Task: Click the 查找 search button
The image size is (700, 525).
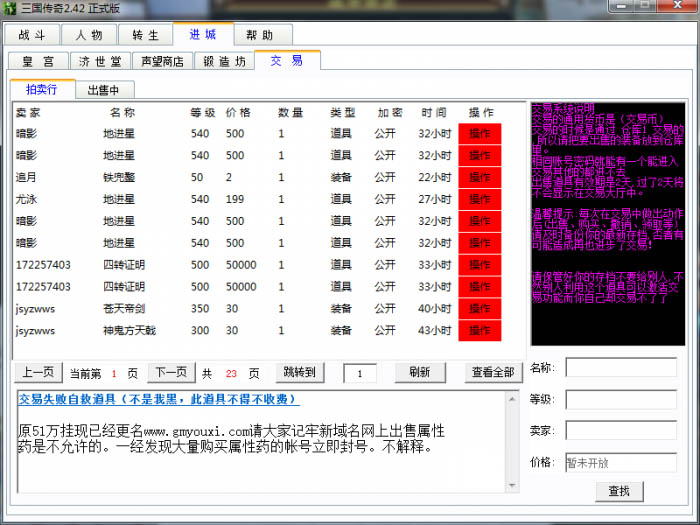Action: pos(619,491)
